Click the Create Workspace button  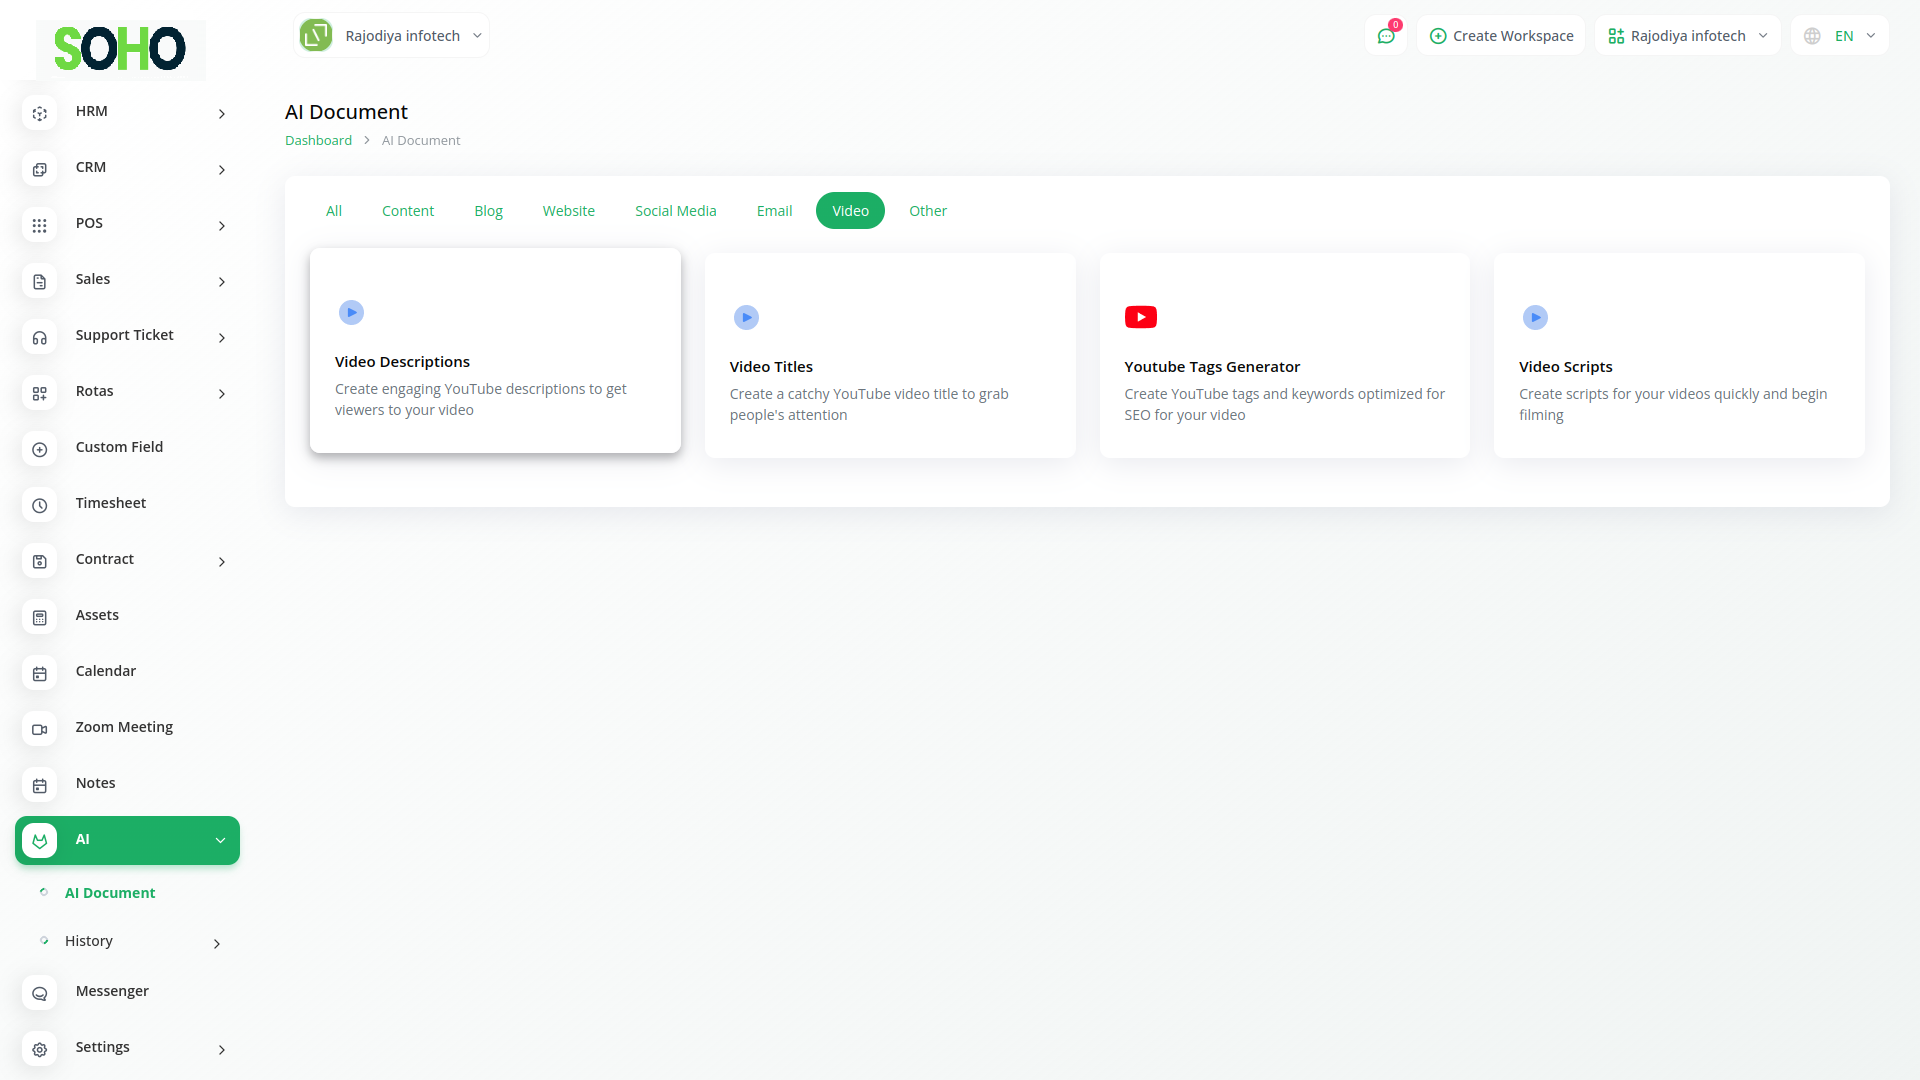[x=1501, y=36]
